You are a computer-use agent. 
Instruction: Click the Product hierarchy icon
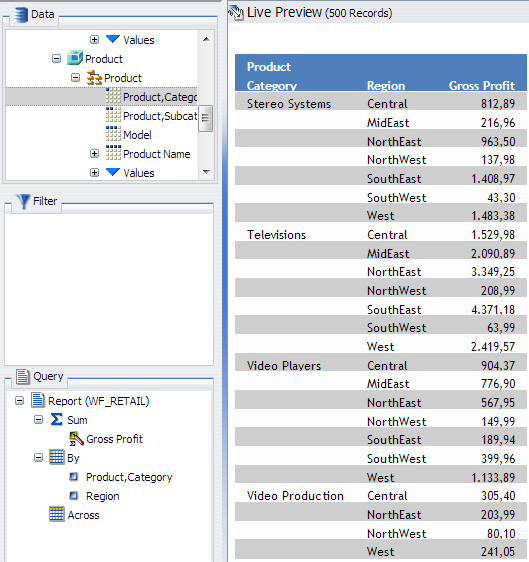94,78
